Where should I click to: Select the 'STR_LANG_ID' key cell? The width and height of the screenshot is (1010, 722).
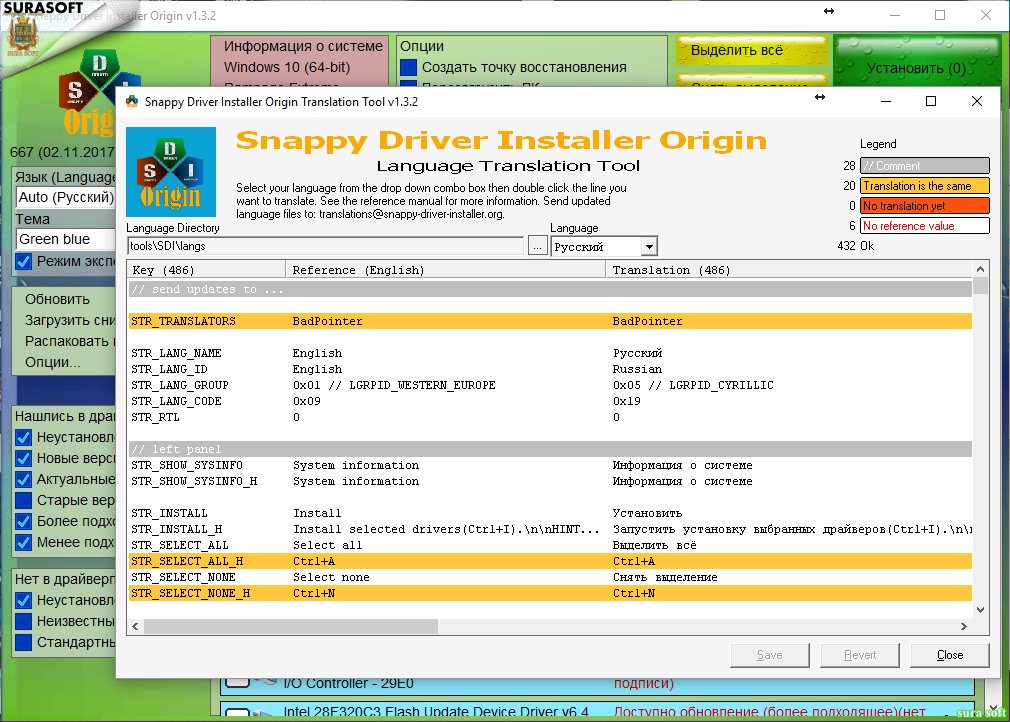pyautogui.click(x=169, y=370)
